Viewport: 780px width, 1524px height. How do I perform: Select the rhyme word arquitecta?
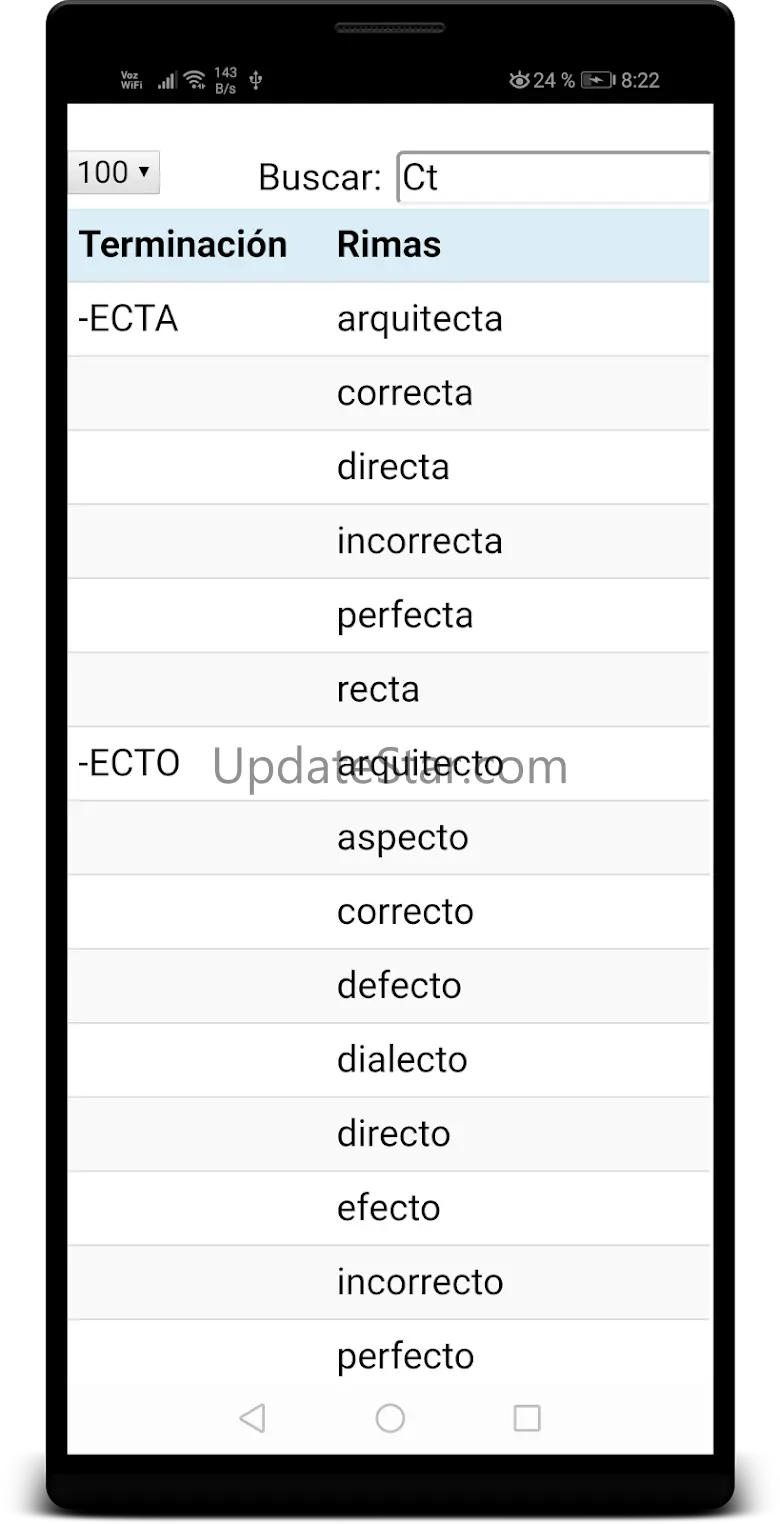coord(420,319)
